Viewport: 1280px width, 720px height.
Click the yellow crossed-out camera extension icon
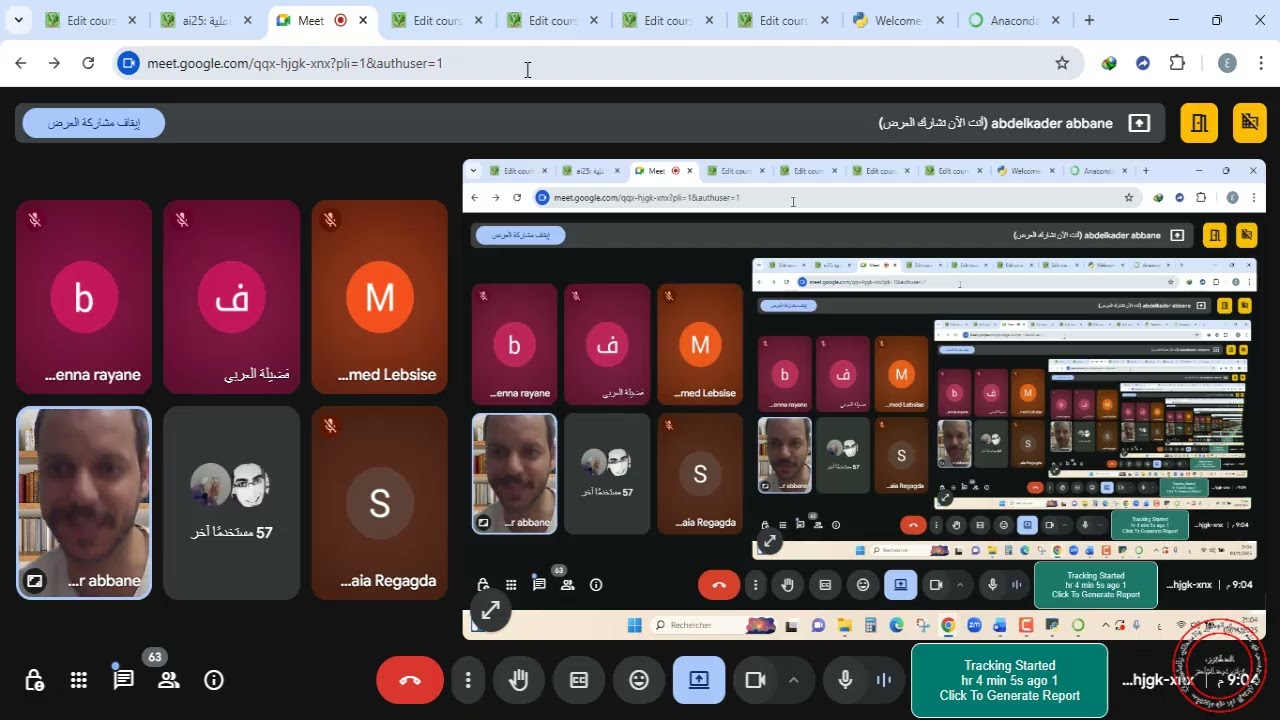tap(1249, 123)
